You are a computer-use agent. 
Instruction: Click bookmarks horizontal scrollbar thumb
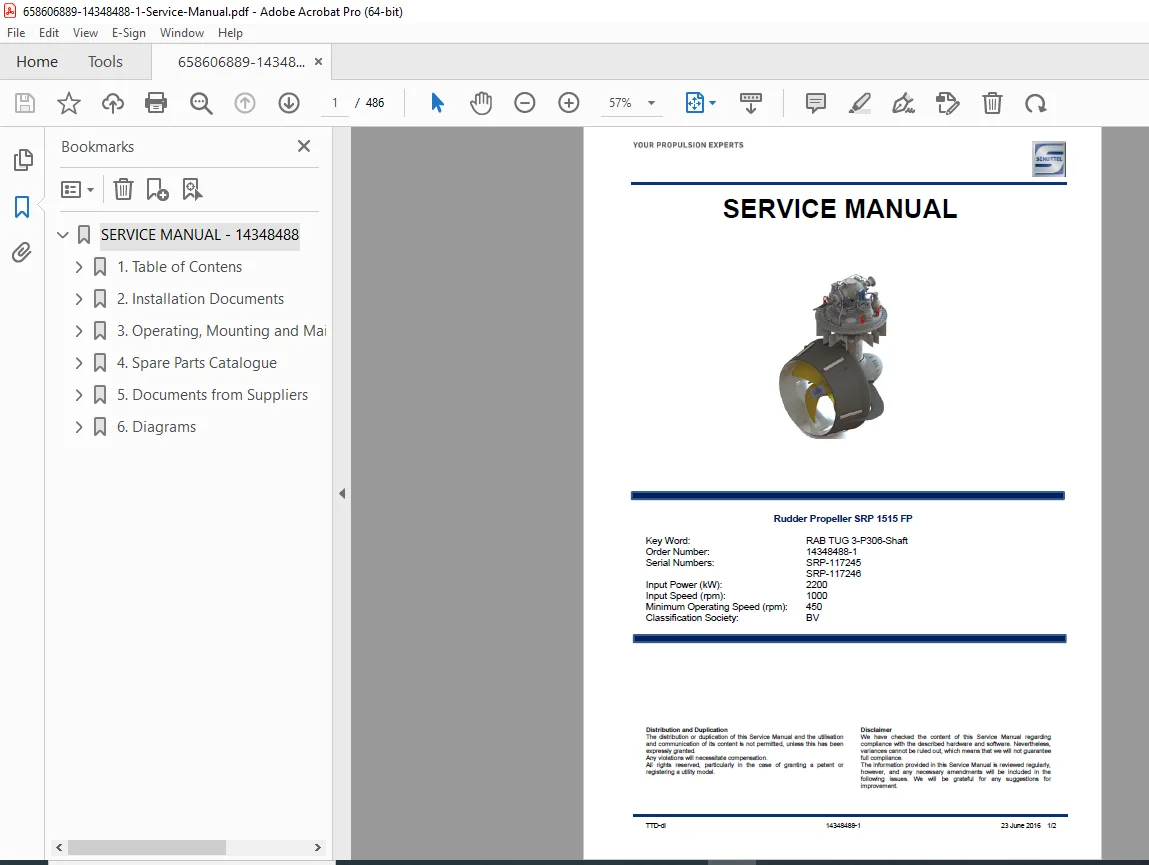(147, 847)
